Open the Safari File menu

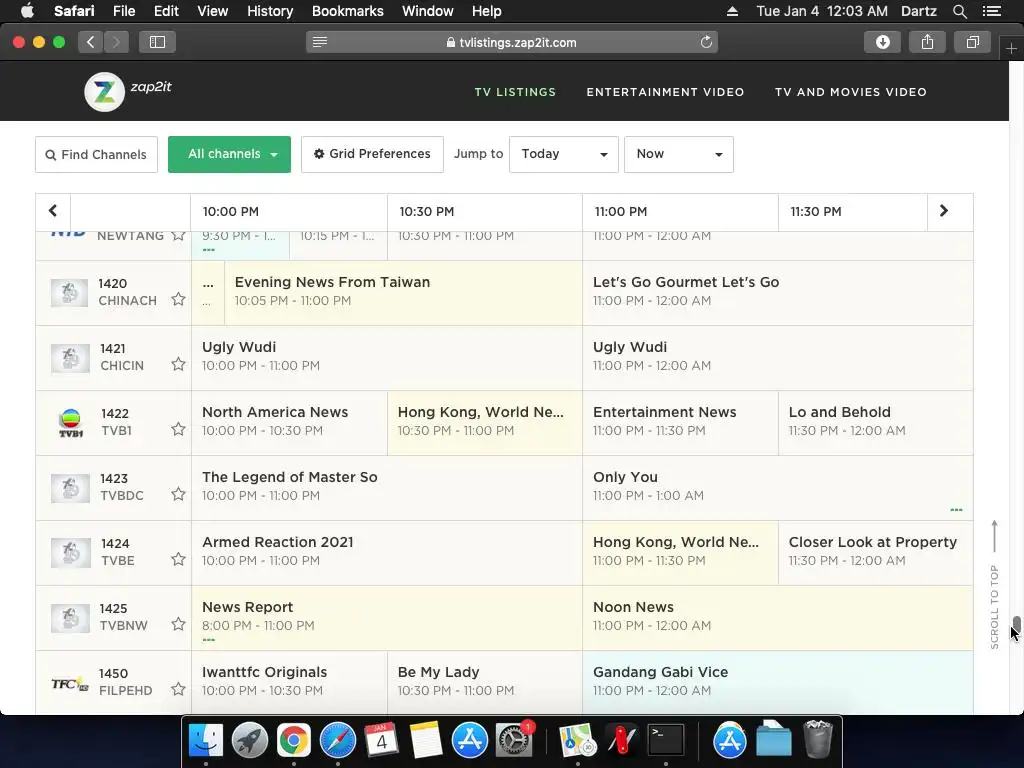[x=123, y=11]
